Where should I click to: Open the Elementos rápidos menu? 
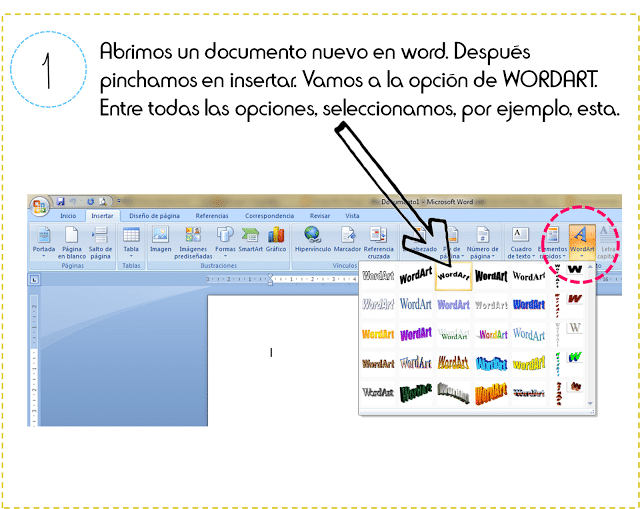(552, 243)
